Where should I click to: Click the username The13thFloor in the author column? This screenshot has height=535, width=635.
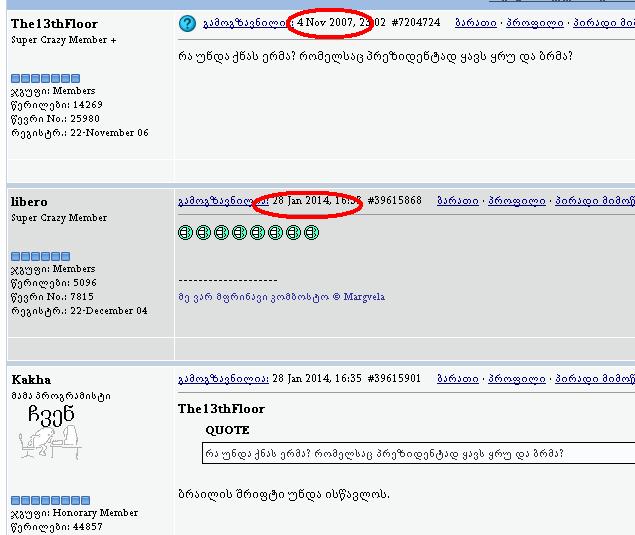click(54, 23)
